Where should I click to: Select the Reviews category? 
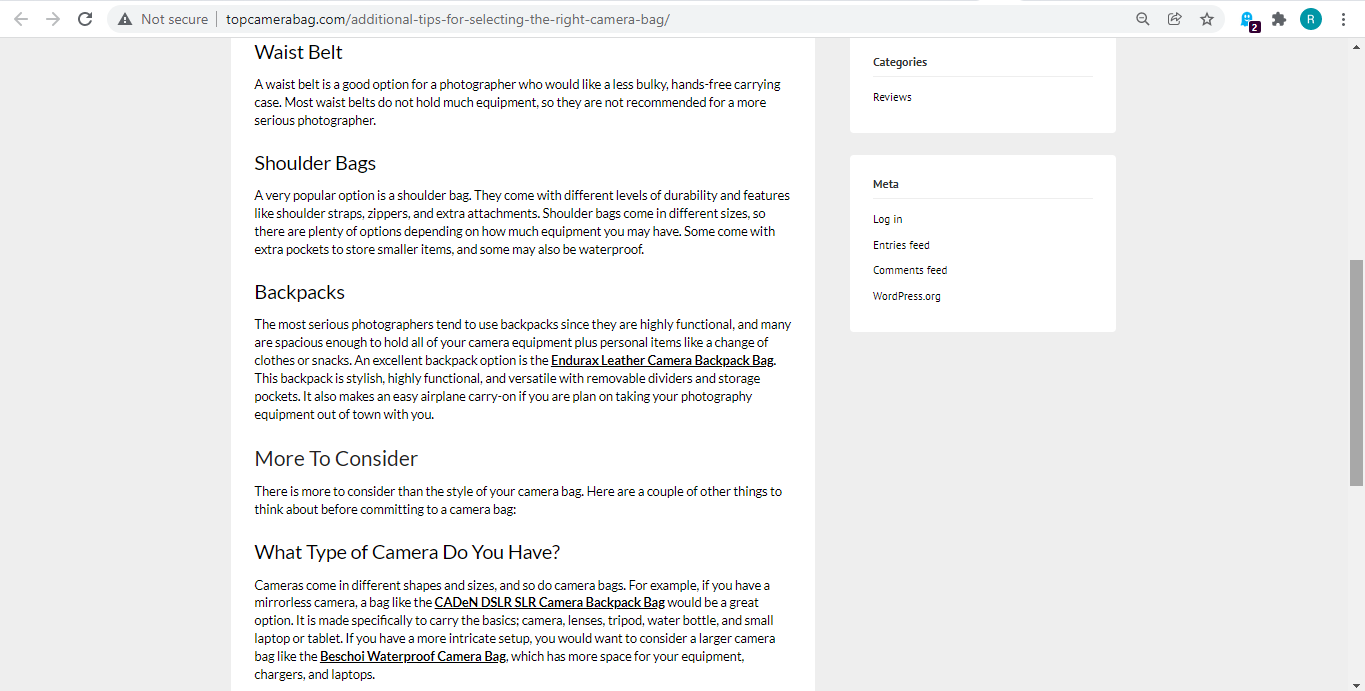coord(892,97)
